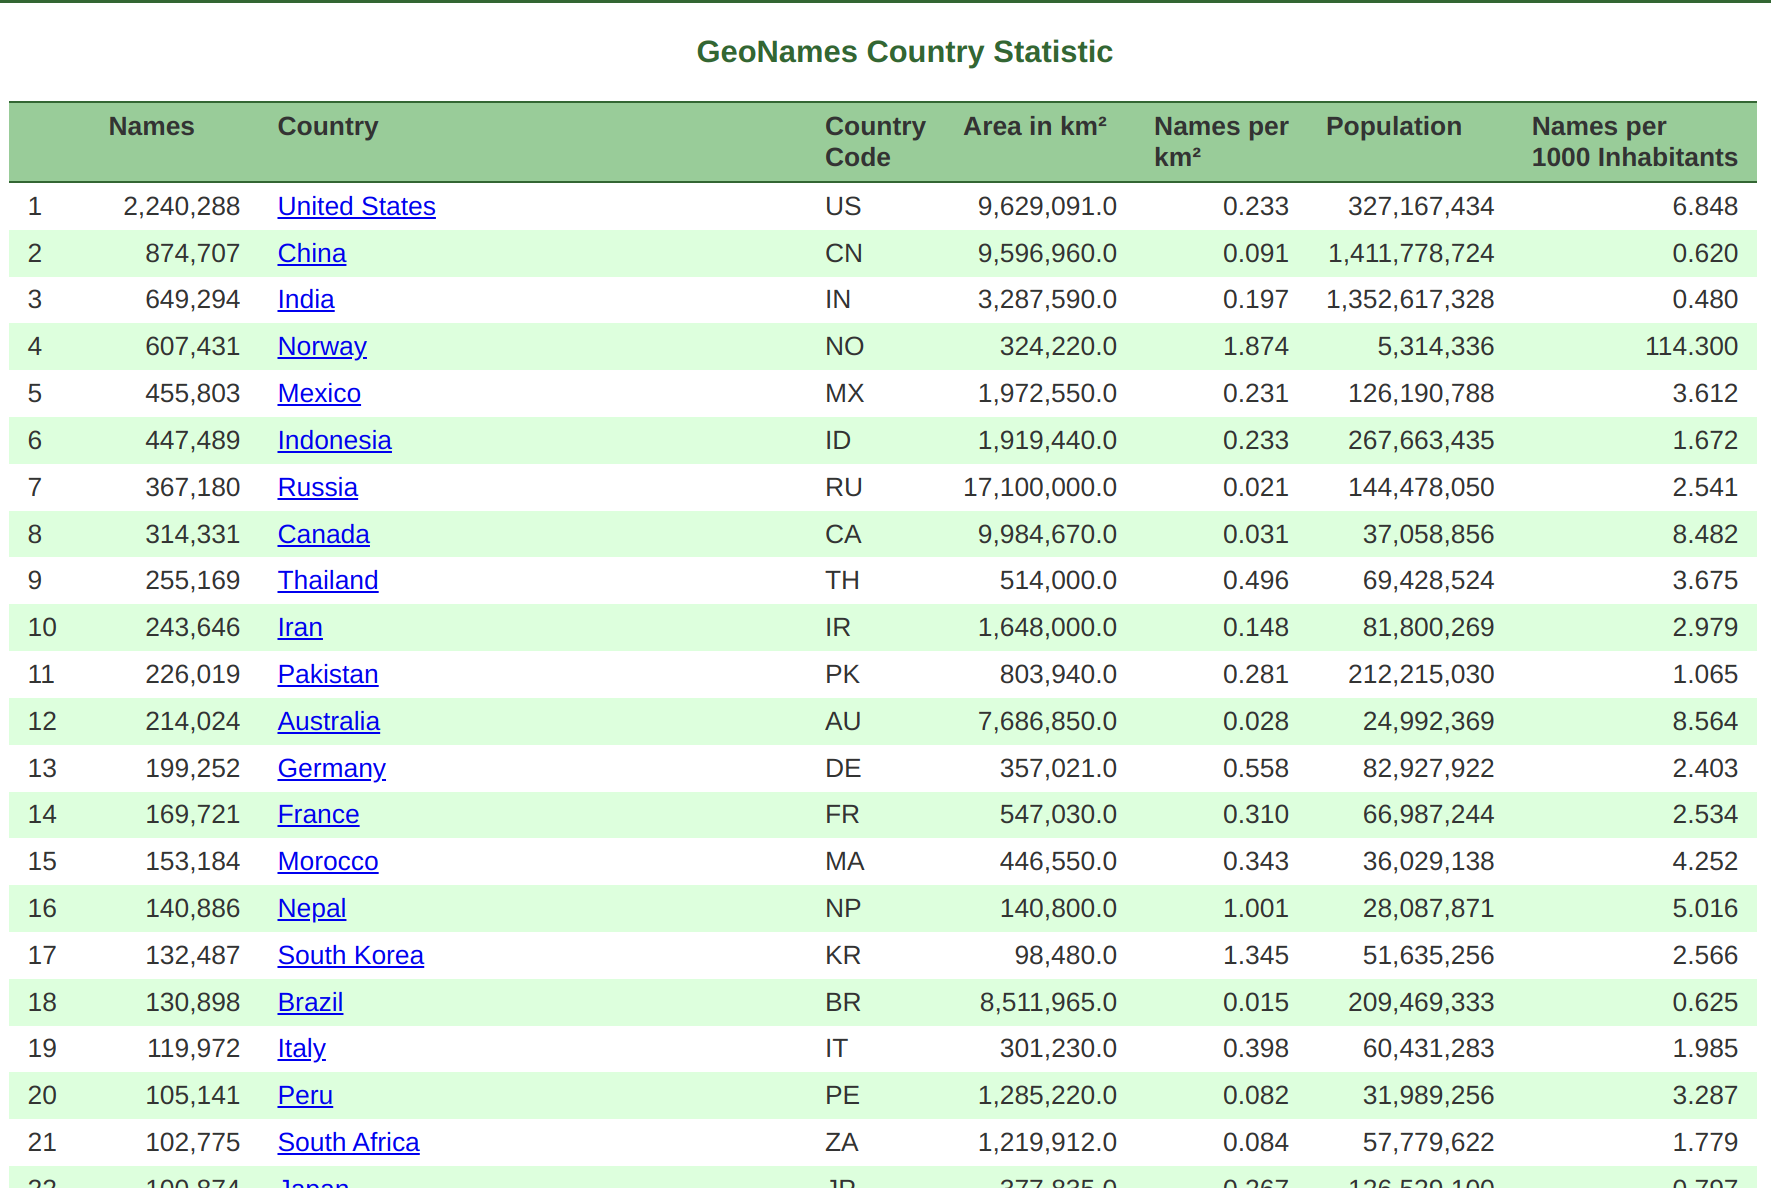Follow the Thailand link

328,580
